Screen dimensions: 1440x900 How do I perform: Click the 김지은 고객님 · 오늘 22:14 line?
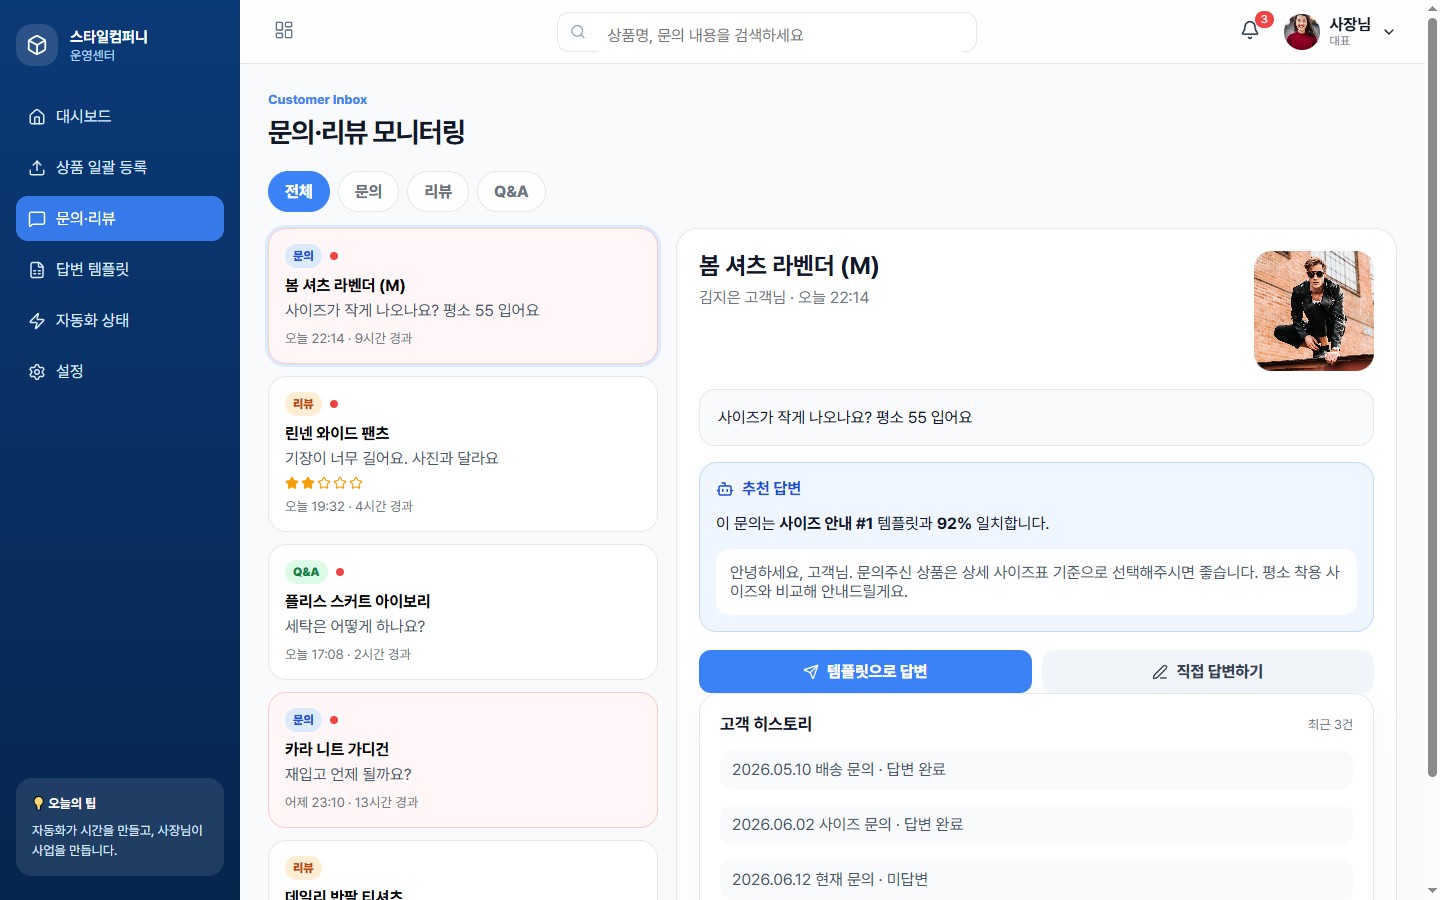tap(784, 298)
